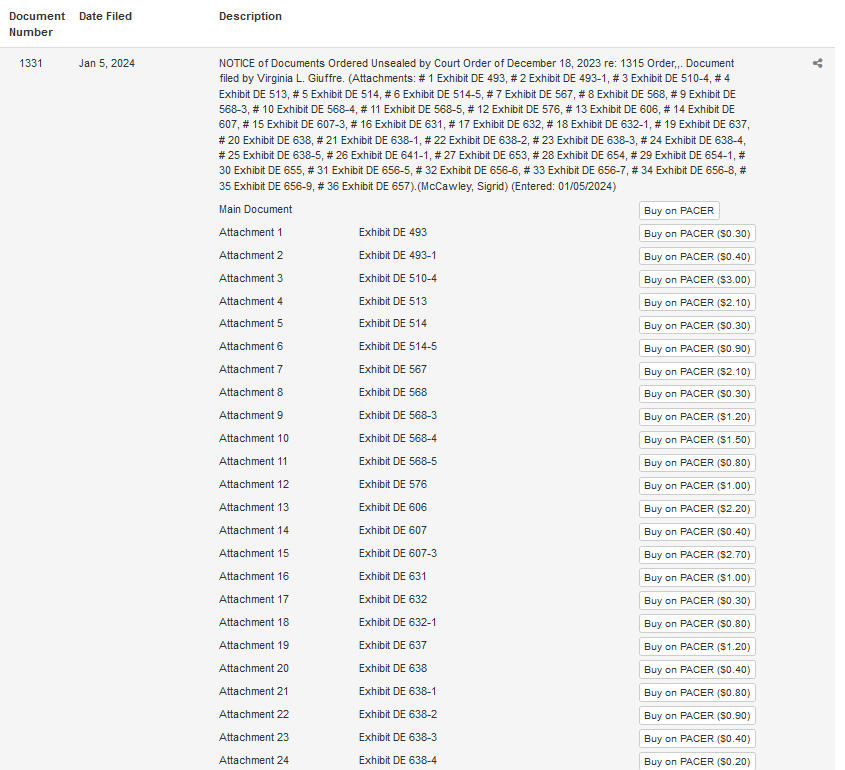
Task: Click Exhibit DE 631 in the attachment list
Action: pos(393,576)
